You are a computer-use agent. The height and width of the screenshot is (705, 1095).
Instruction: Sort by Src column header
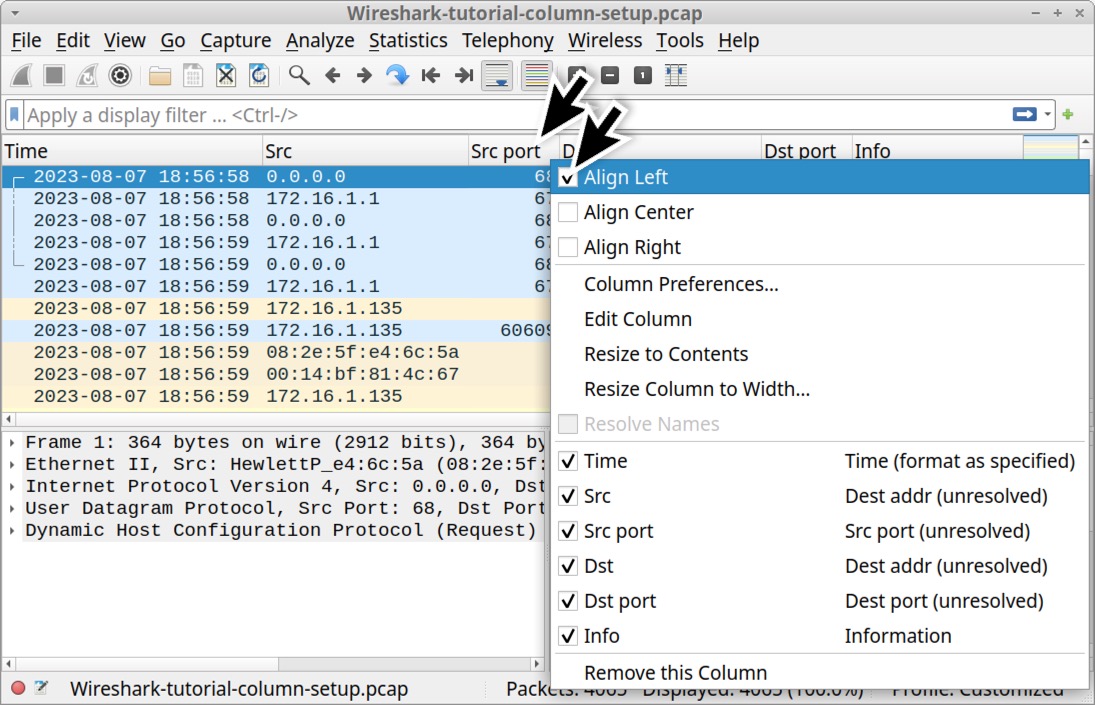(365, 151)
